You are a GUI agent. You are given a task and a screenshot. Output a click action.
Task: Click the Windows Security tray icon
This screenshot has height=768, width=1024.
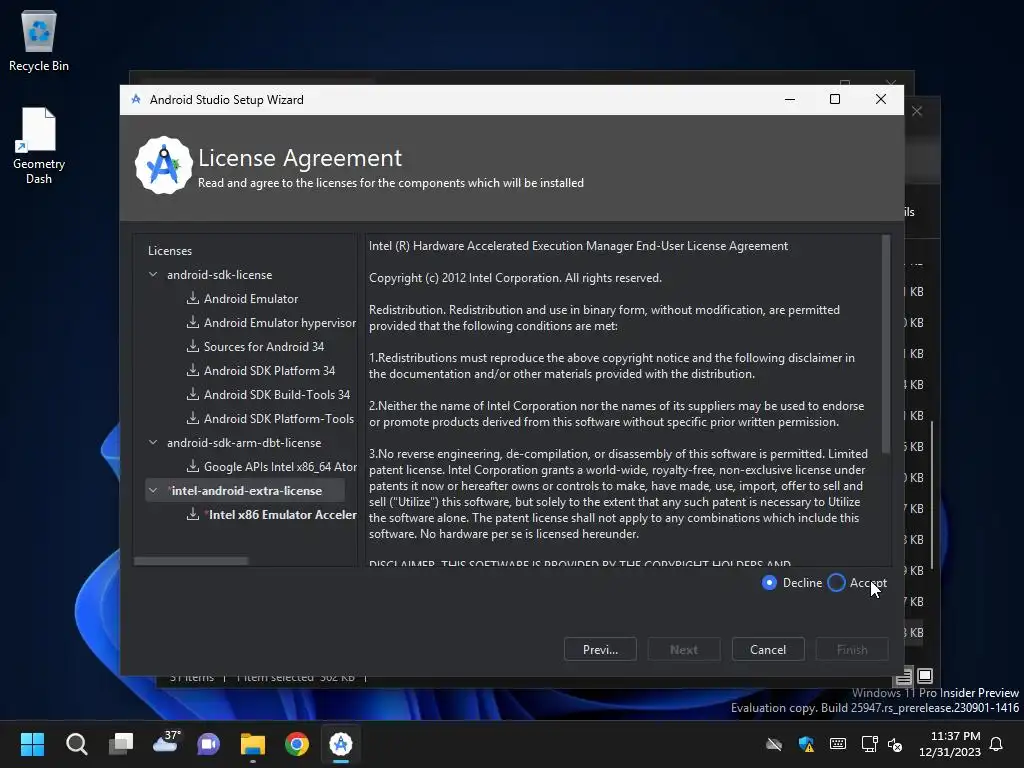(807, 744)
